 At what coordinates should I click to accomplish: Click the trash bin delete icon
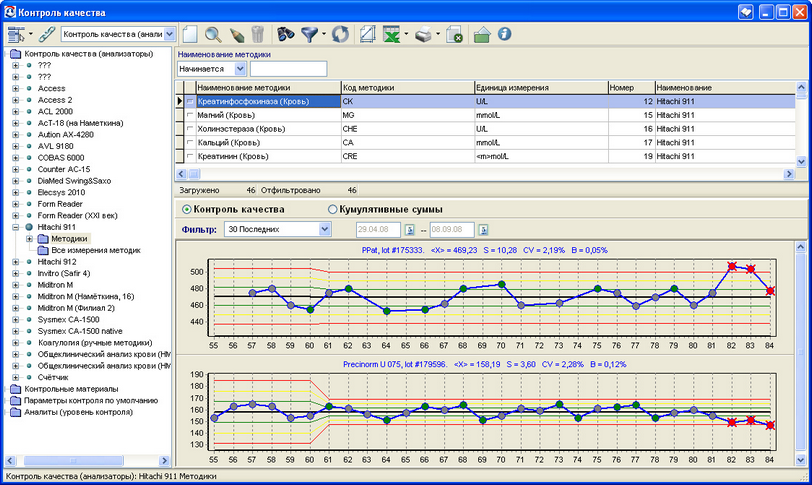pos(258,35)
